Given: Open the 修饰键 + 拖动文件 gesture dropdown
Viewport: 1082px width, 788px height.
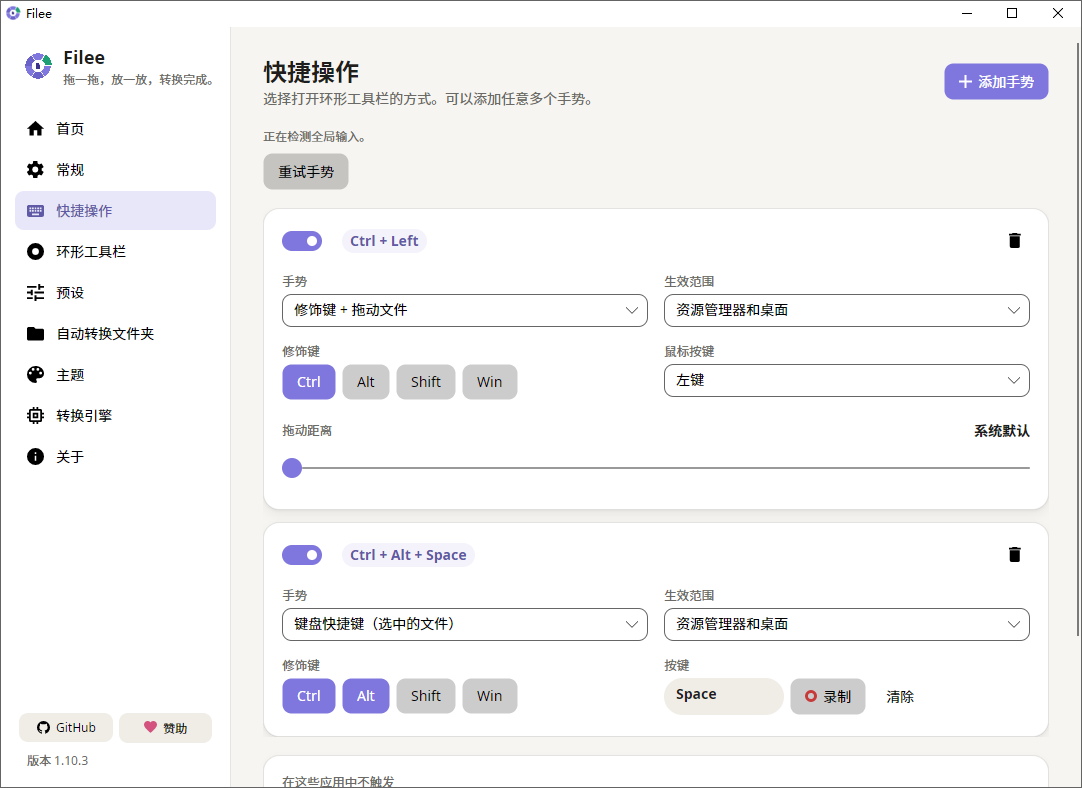Looking at the screenshot, I should (465, 311).
